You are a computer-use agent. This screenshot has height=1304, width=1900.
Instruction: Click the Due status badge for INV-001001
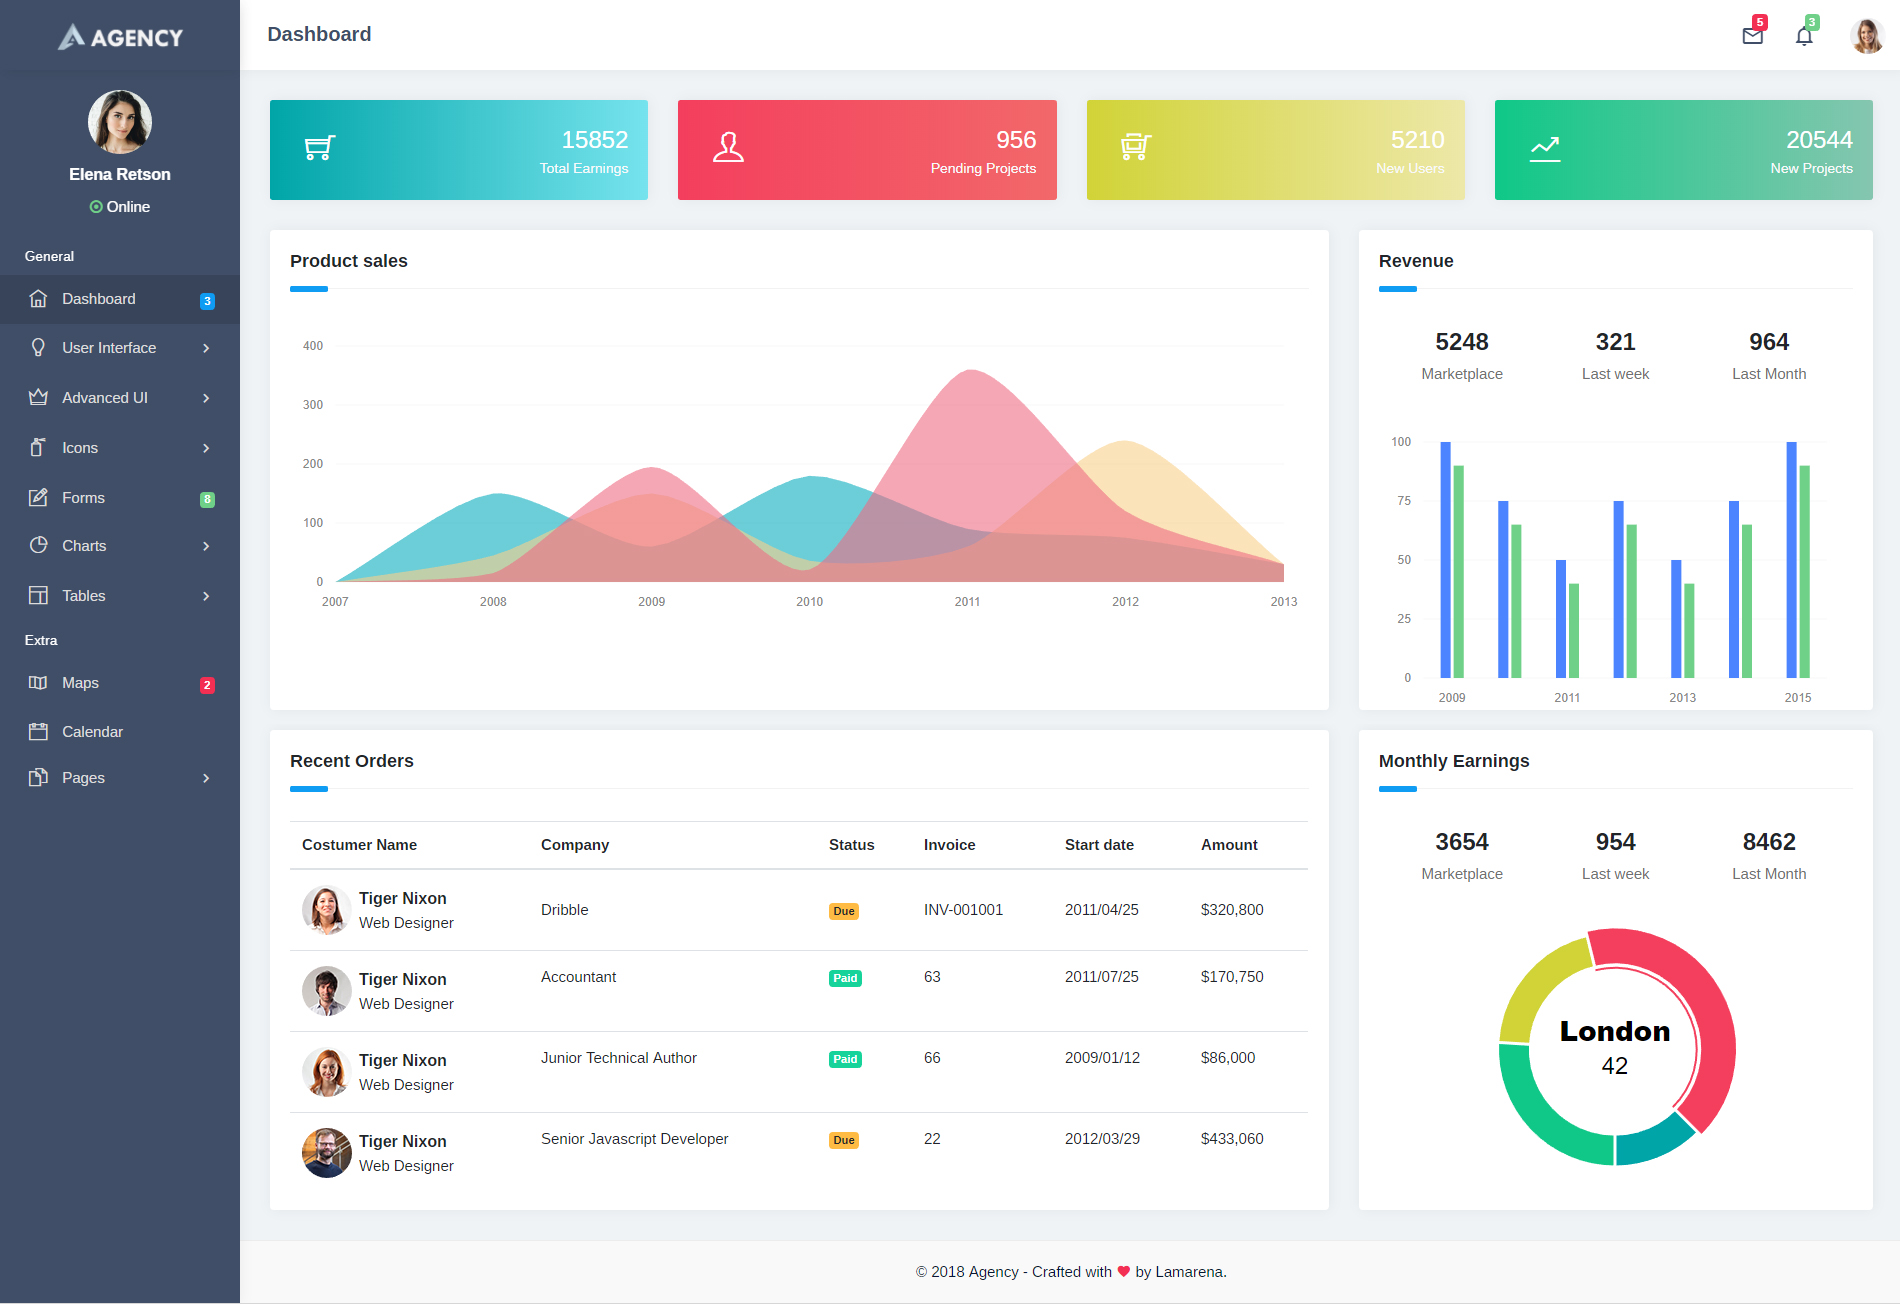(843, 911)
